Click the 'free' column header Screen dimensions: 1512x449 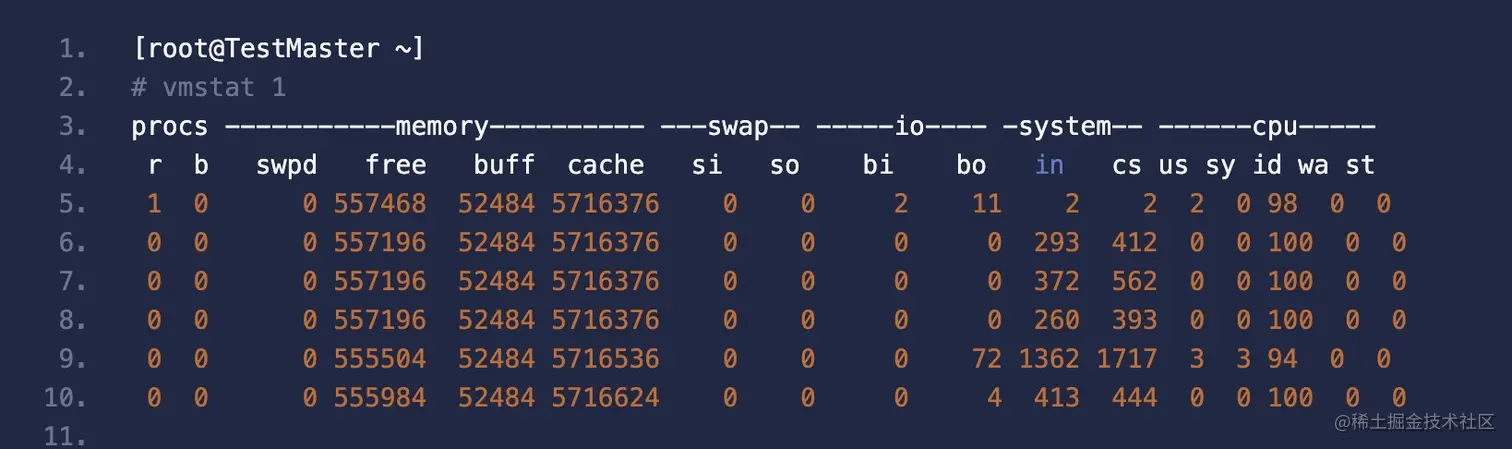coord(395,165)
